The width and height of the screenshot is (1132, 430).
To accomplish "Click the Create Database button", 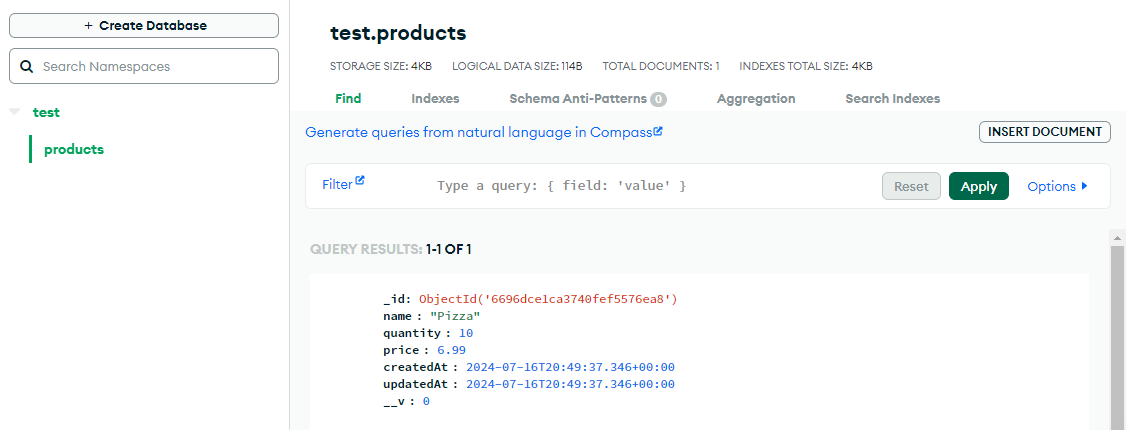I will 144,26.
